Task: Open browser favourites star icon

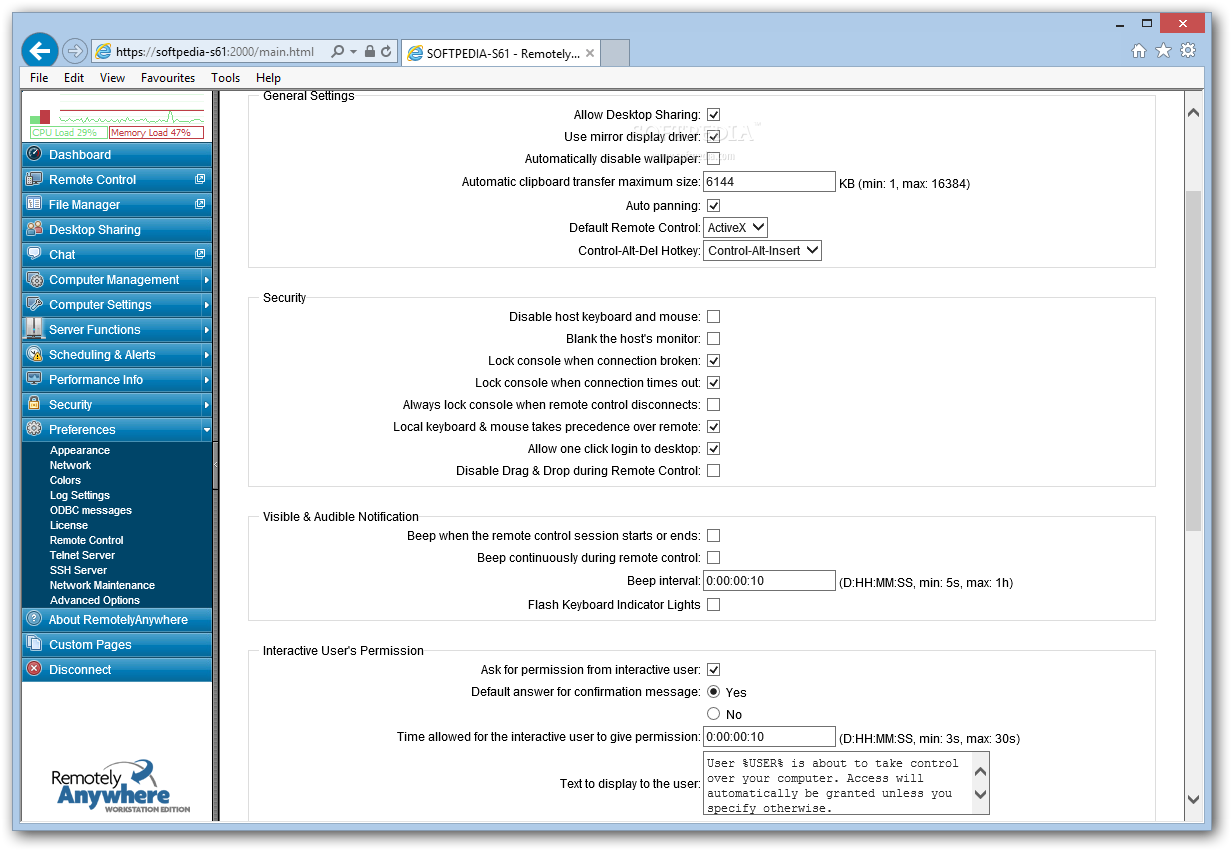Action: (x=1163, y=51)
